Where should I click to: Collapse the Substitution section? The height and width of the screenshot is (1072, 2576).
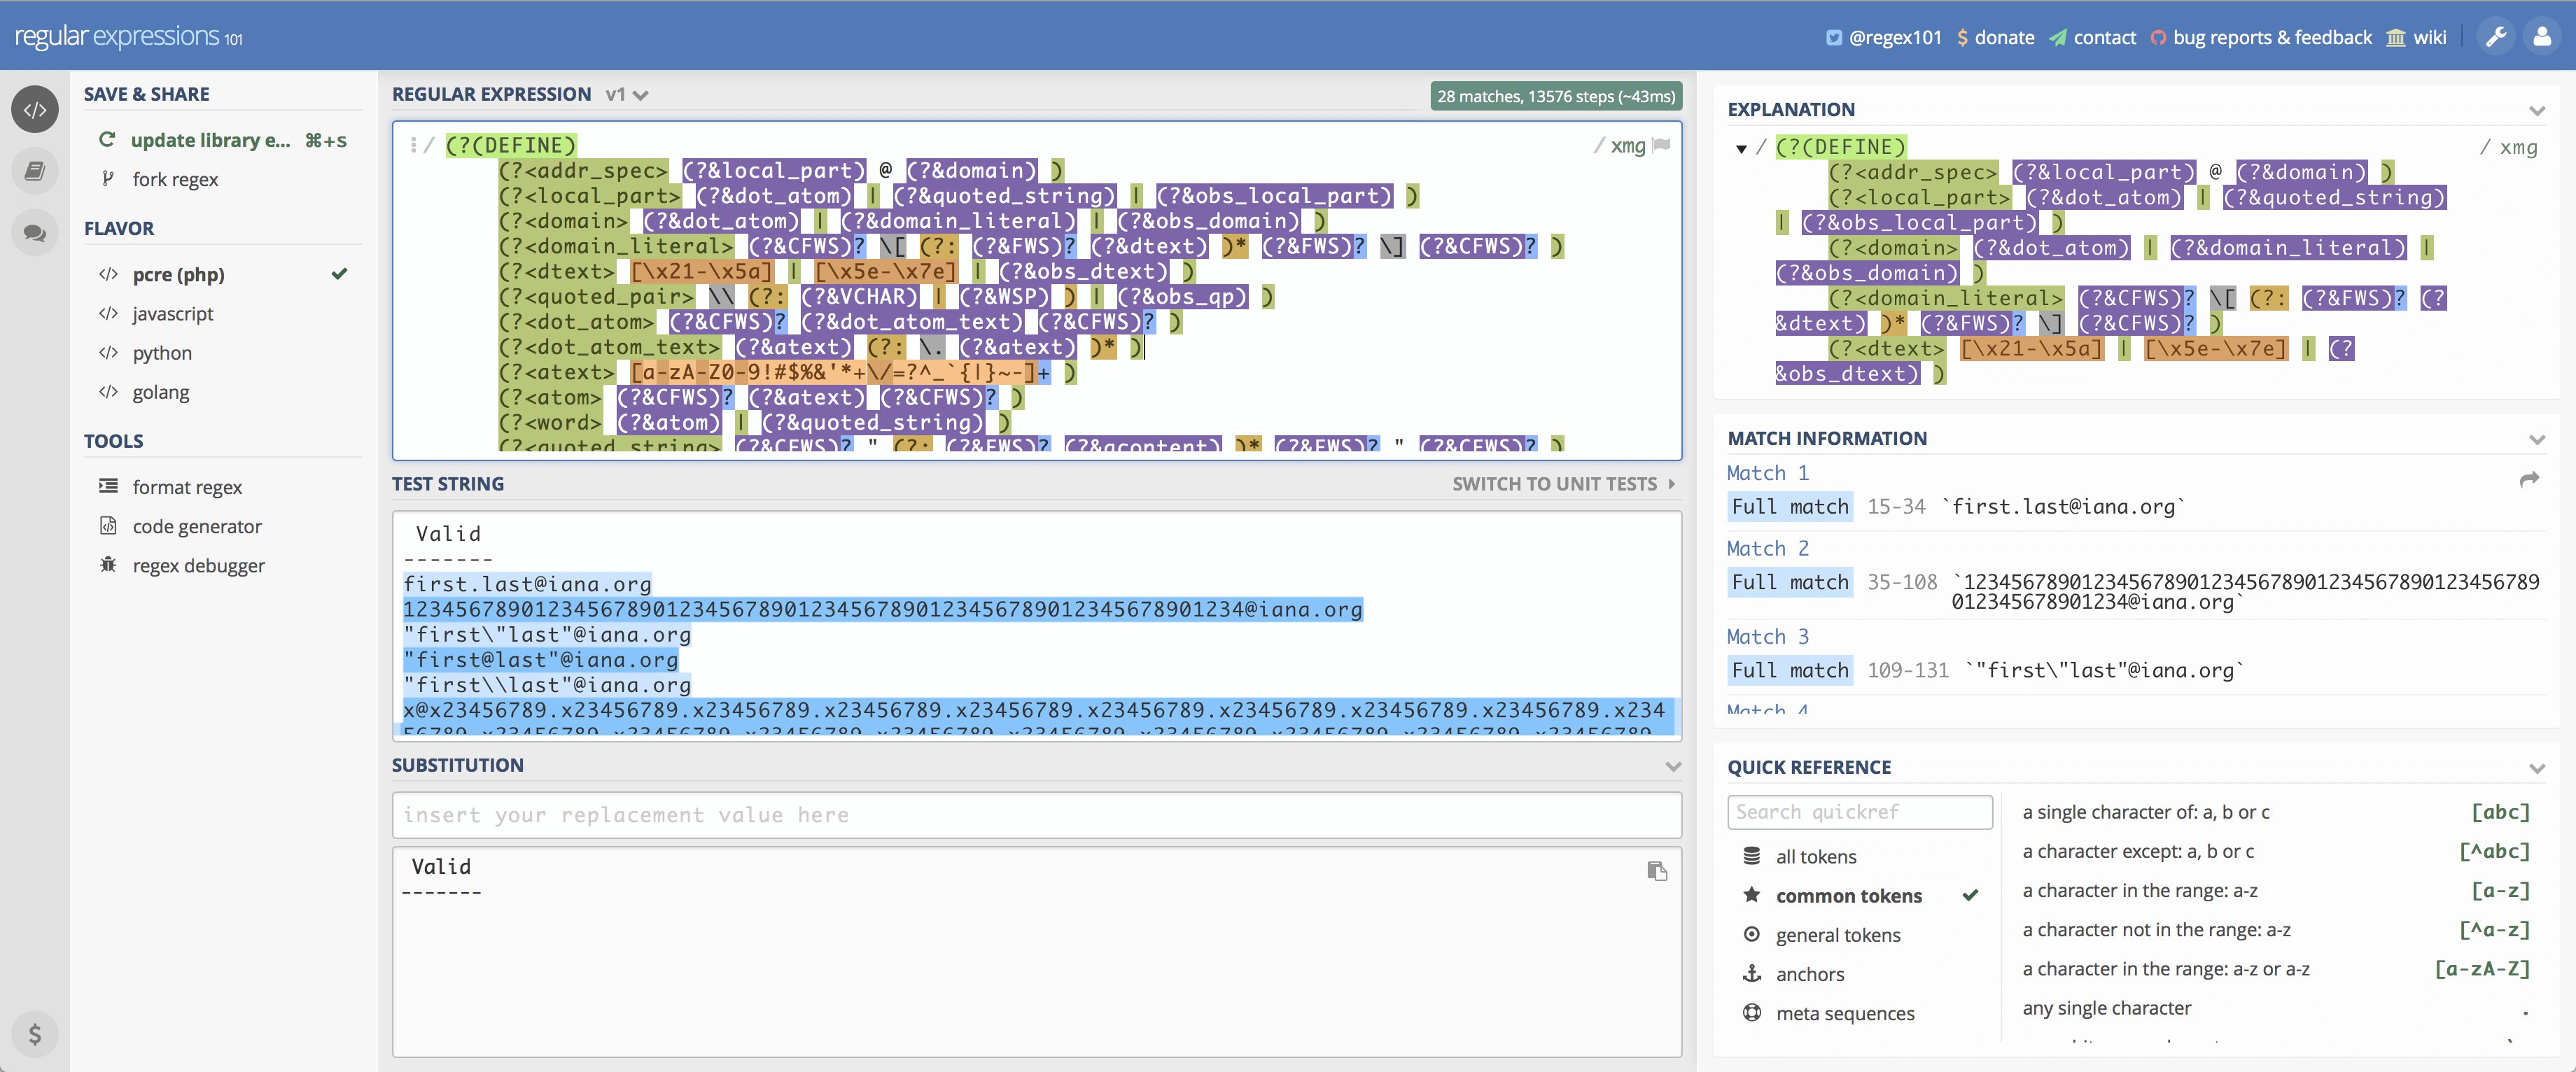[1672, 766]
